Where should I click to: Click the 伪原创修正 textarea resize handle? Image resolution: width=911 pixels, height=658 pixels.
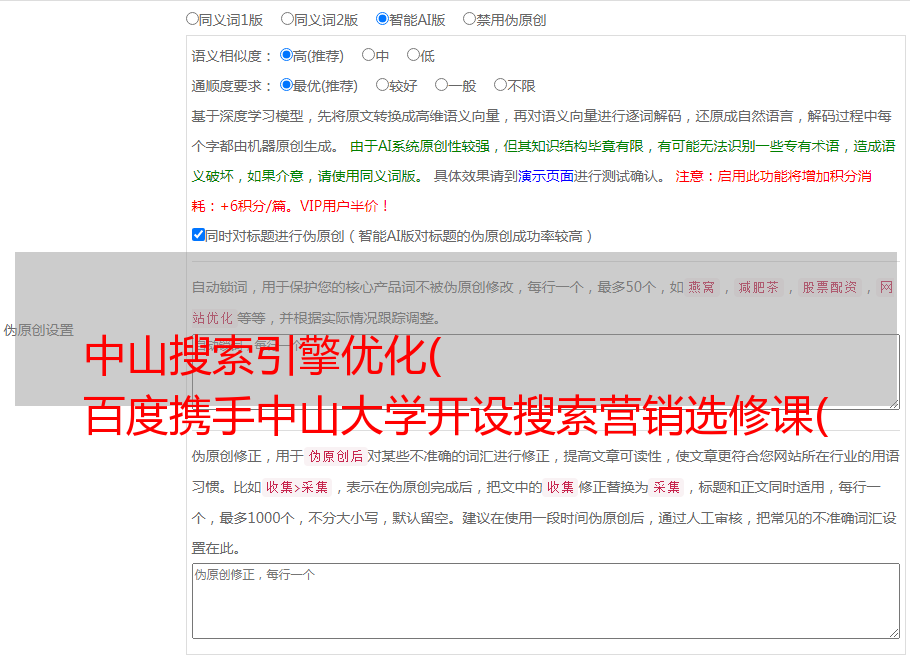(x=894, y=634)
